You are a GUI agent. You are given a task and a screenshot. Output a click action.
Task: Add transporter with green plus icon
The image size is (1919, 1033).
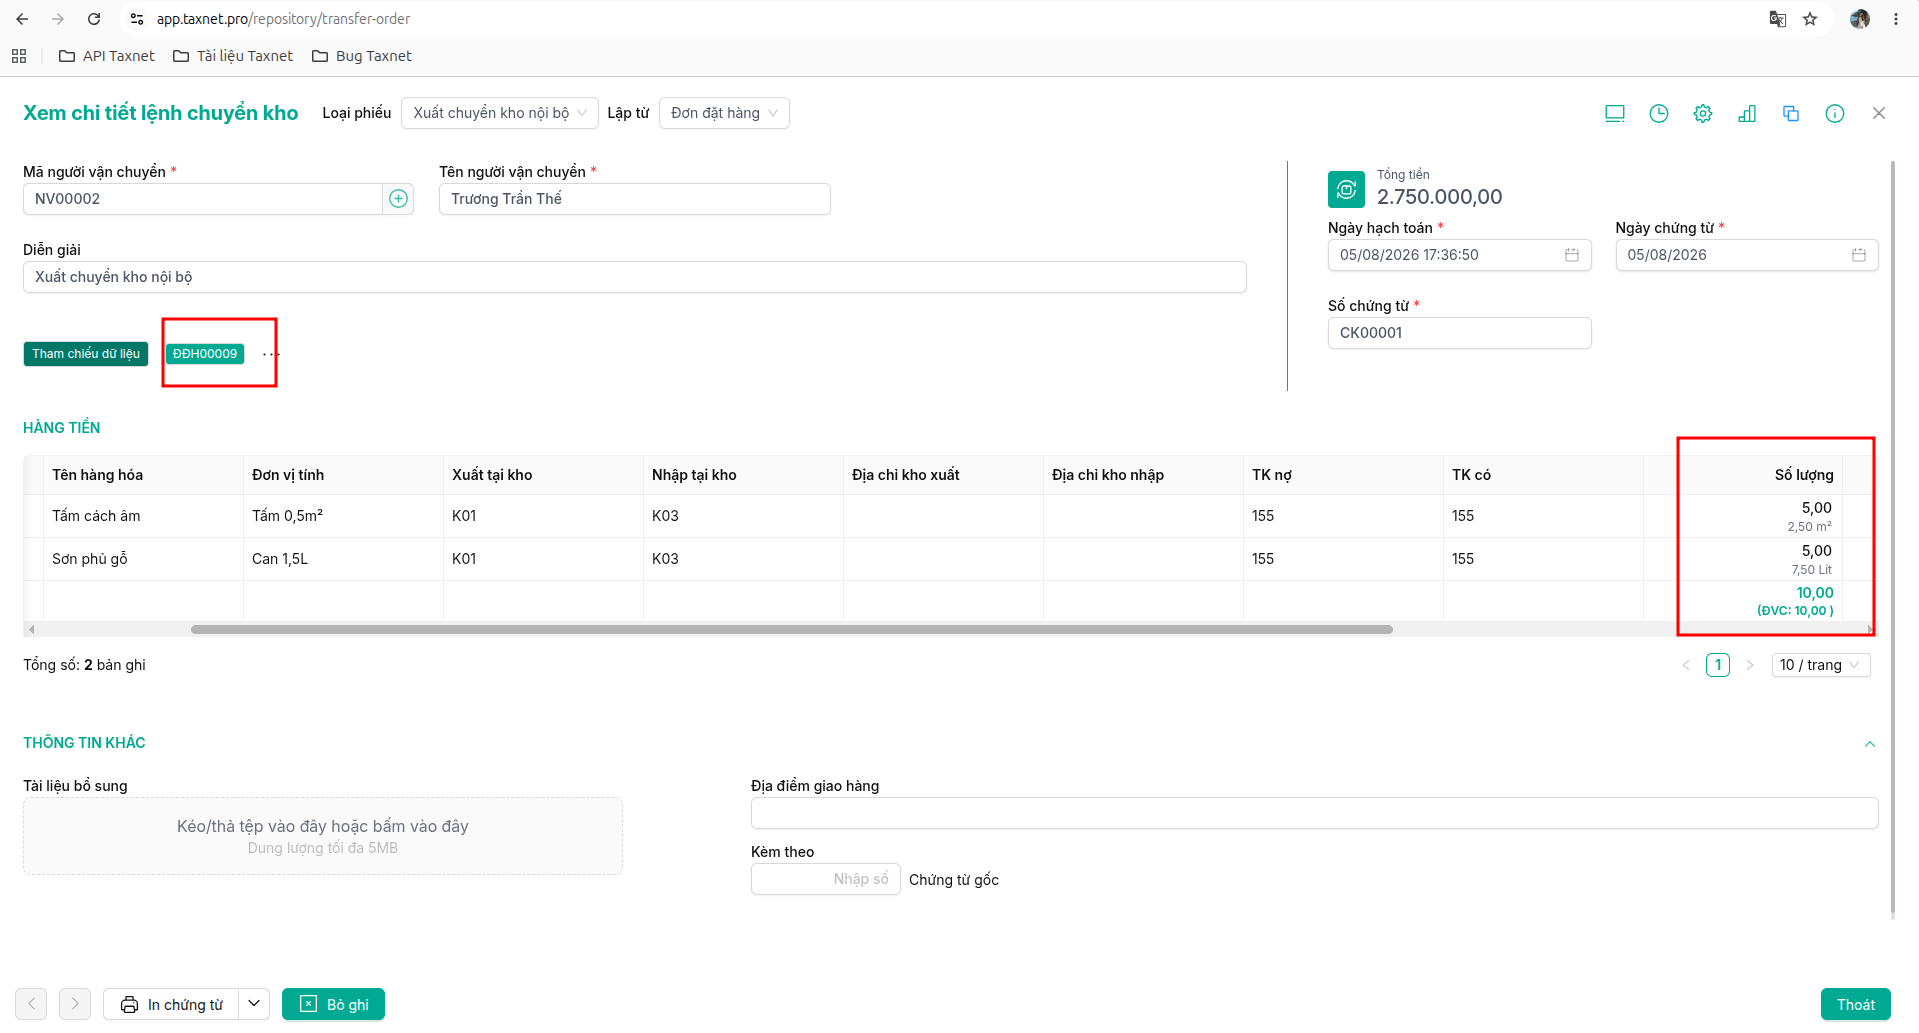[x=398, y=199]
